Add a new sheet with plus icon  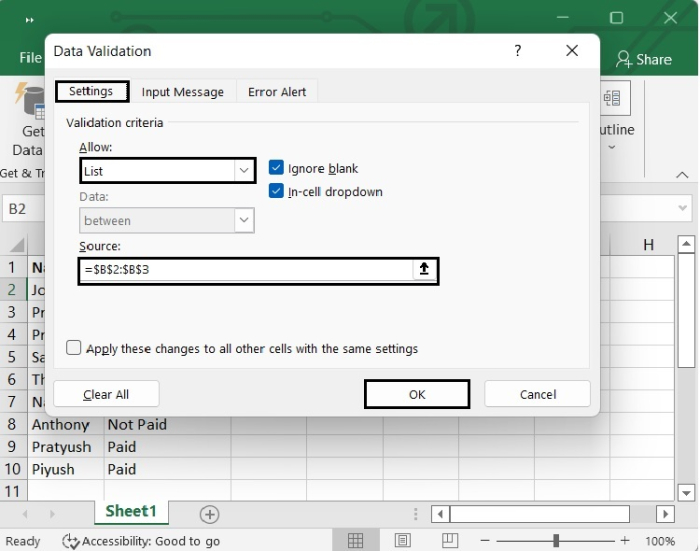point(209,514)
